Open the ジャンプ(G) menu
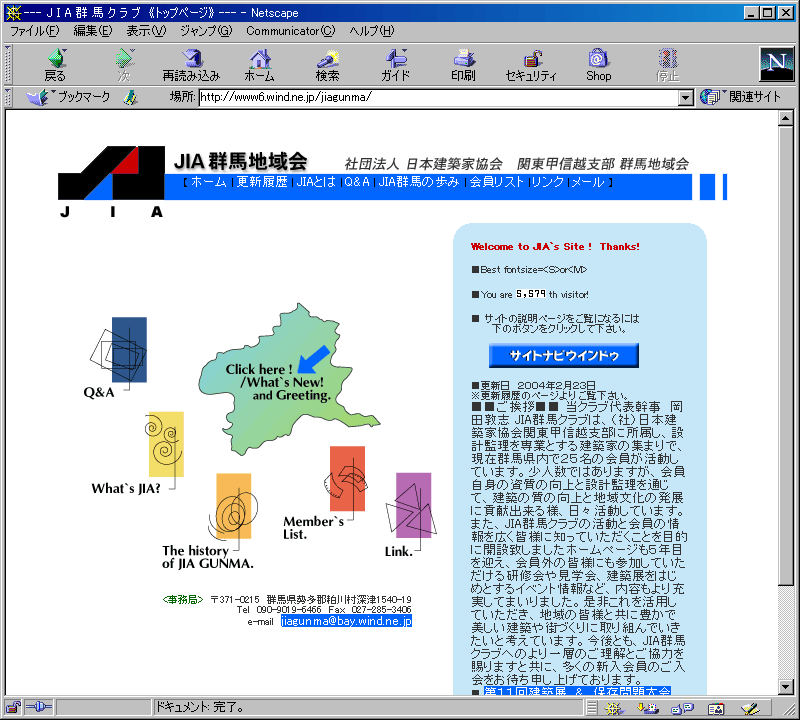This screenshot has height=720, width=800. 206,31
